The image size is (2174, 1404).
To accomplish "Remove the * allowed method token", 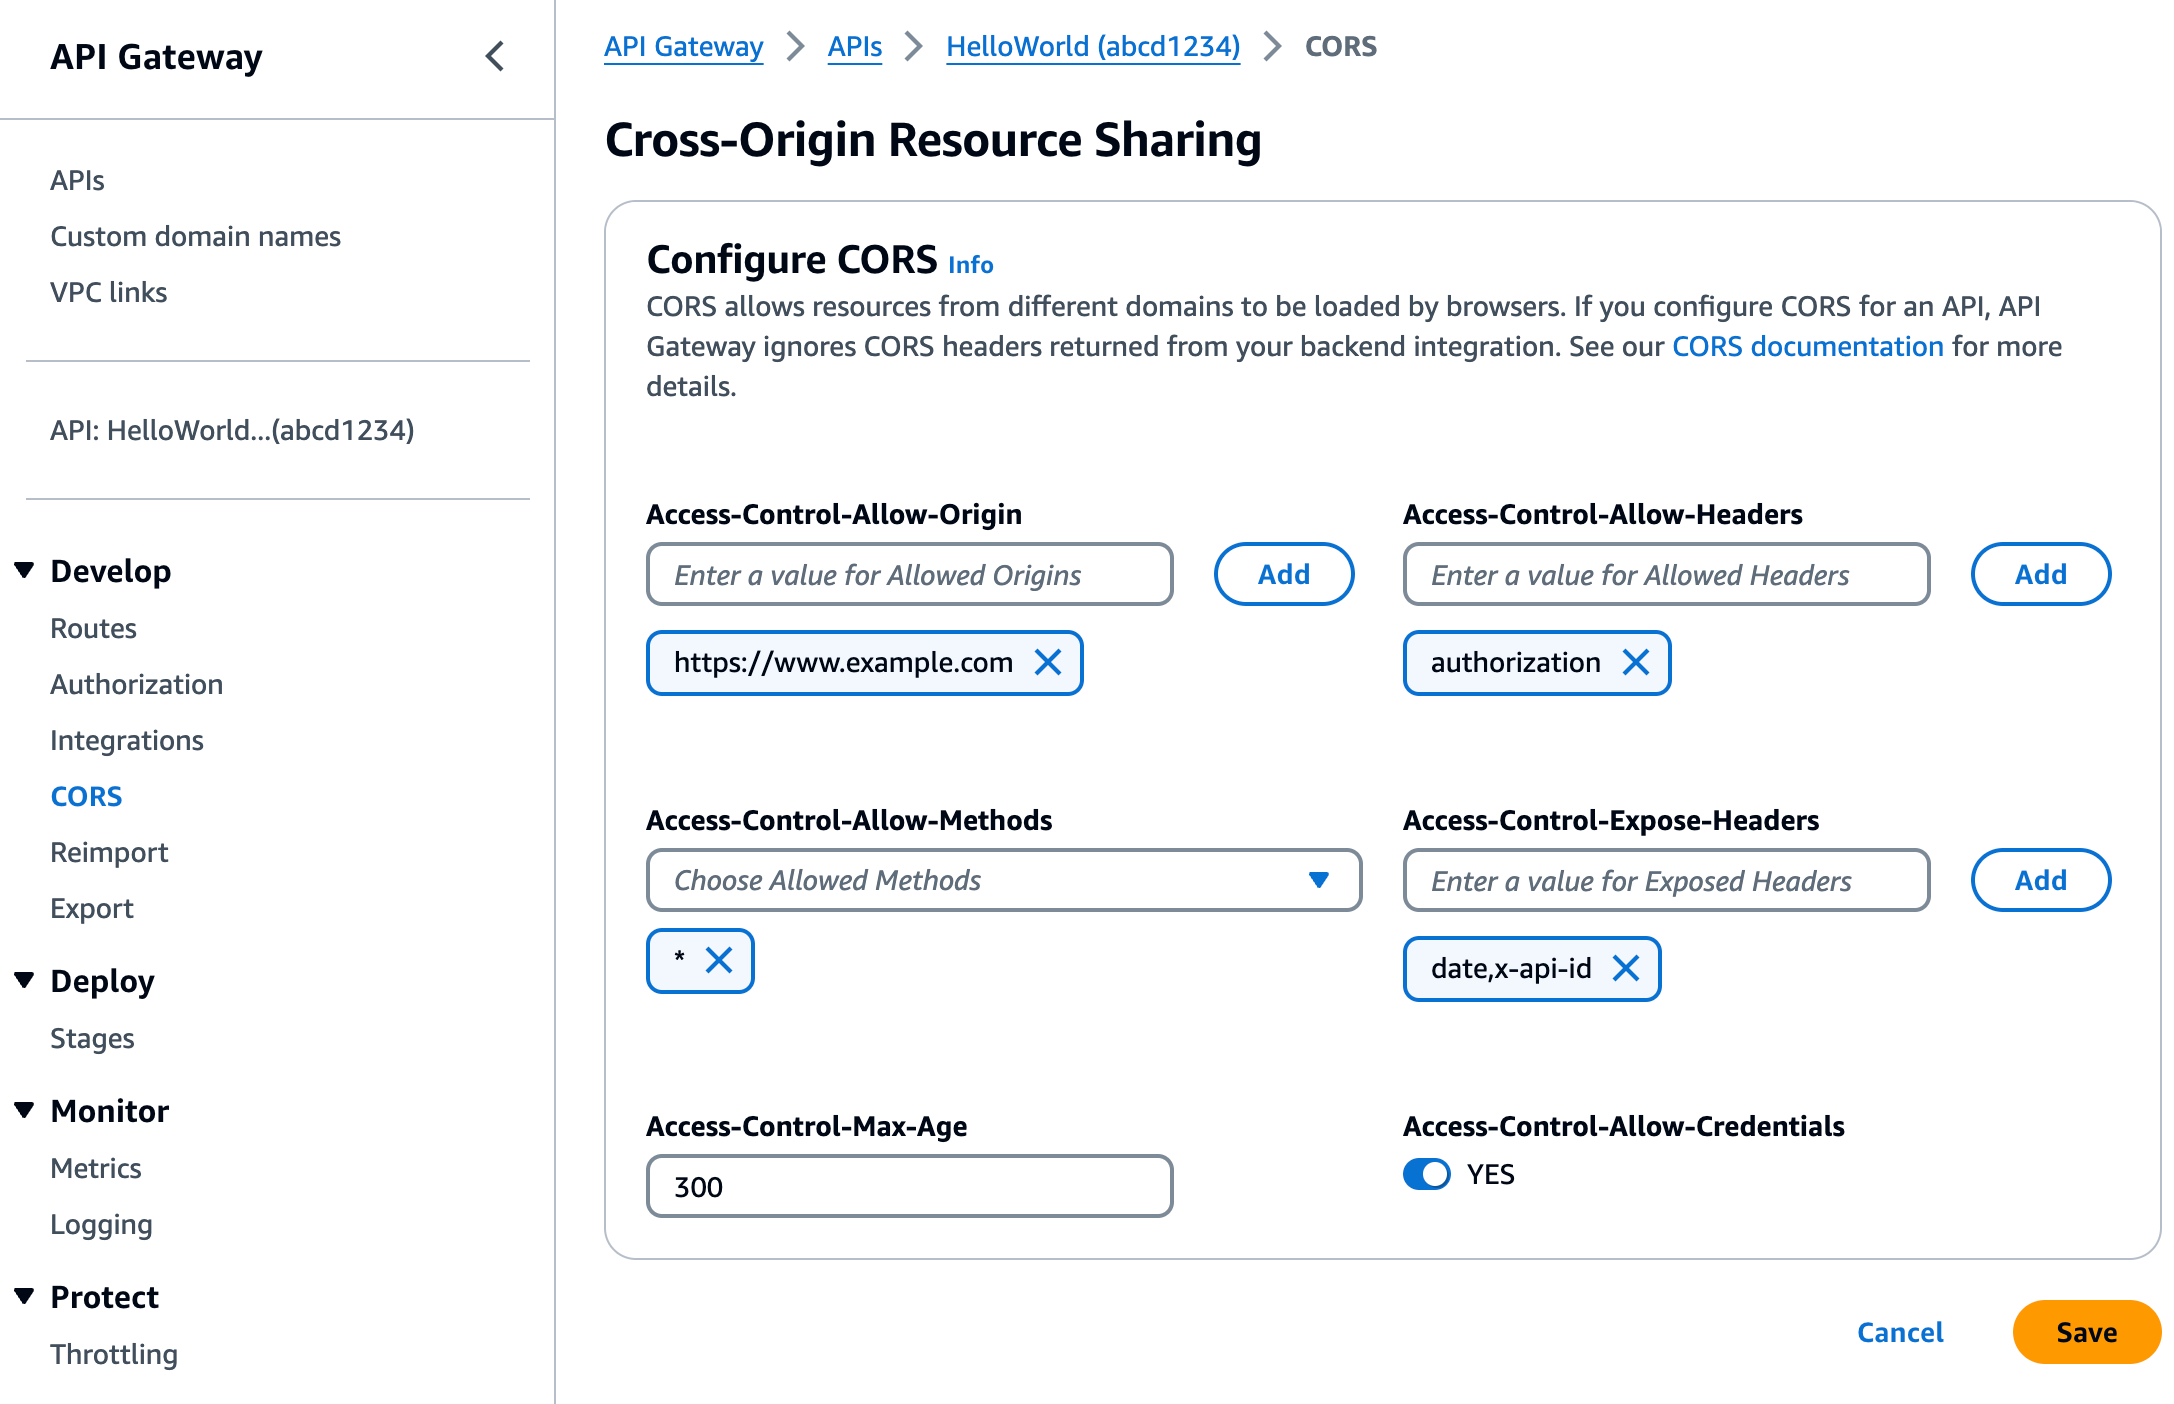I will [x=719, y=960].
